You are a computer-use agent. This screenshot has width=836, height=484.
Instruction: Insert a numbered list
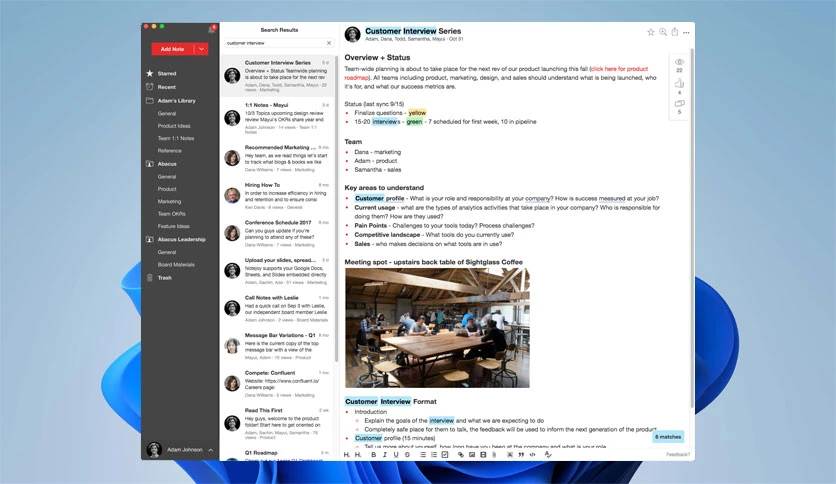point(433,455)
